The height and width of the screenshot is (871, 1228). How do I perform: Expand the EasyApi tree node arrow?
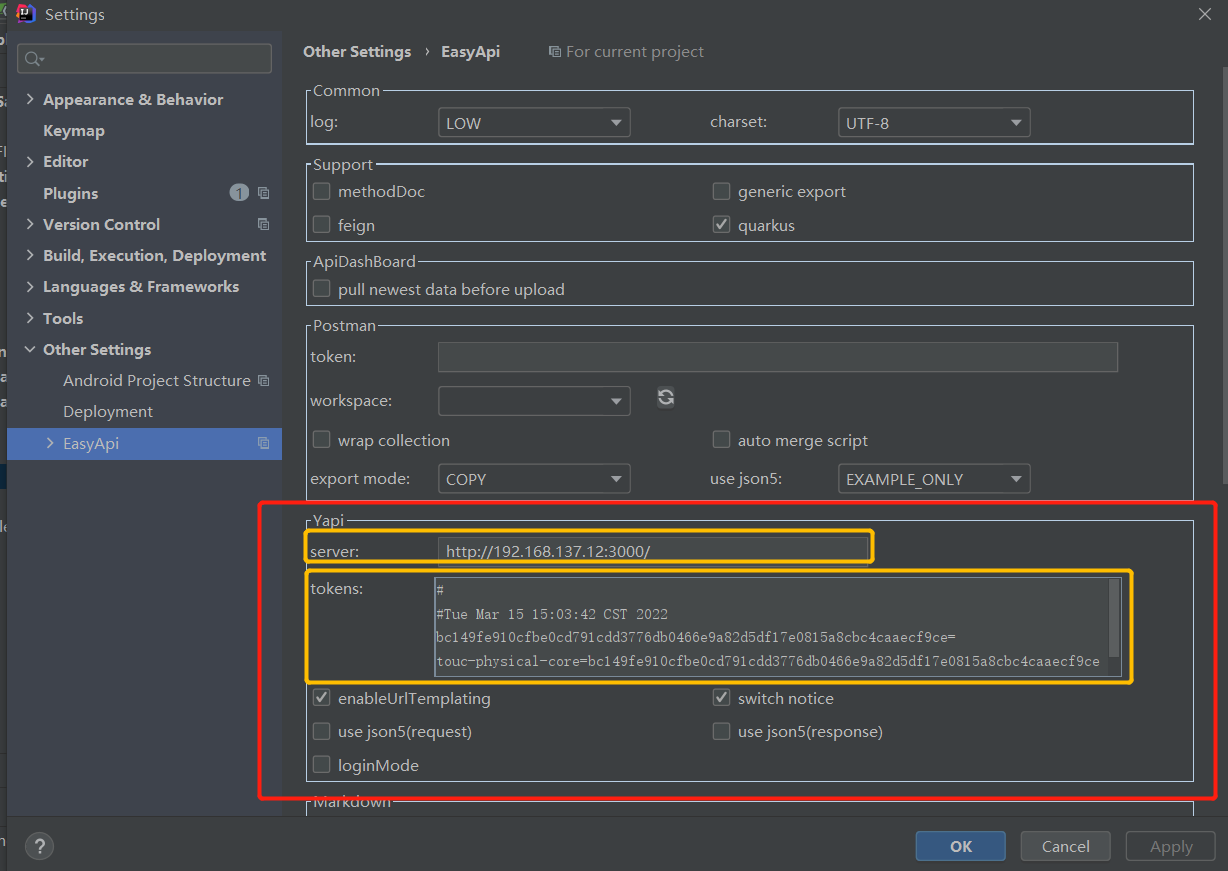click(50, 443)
